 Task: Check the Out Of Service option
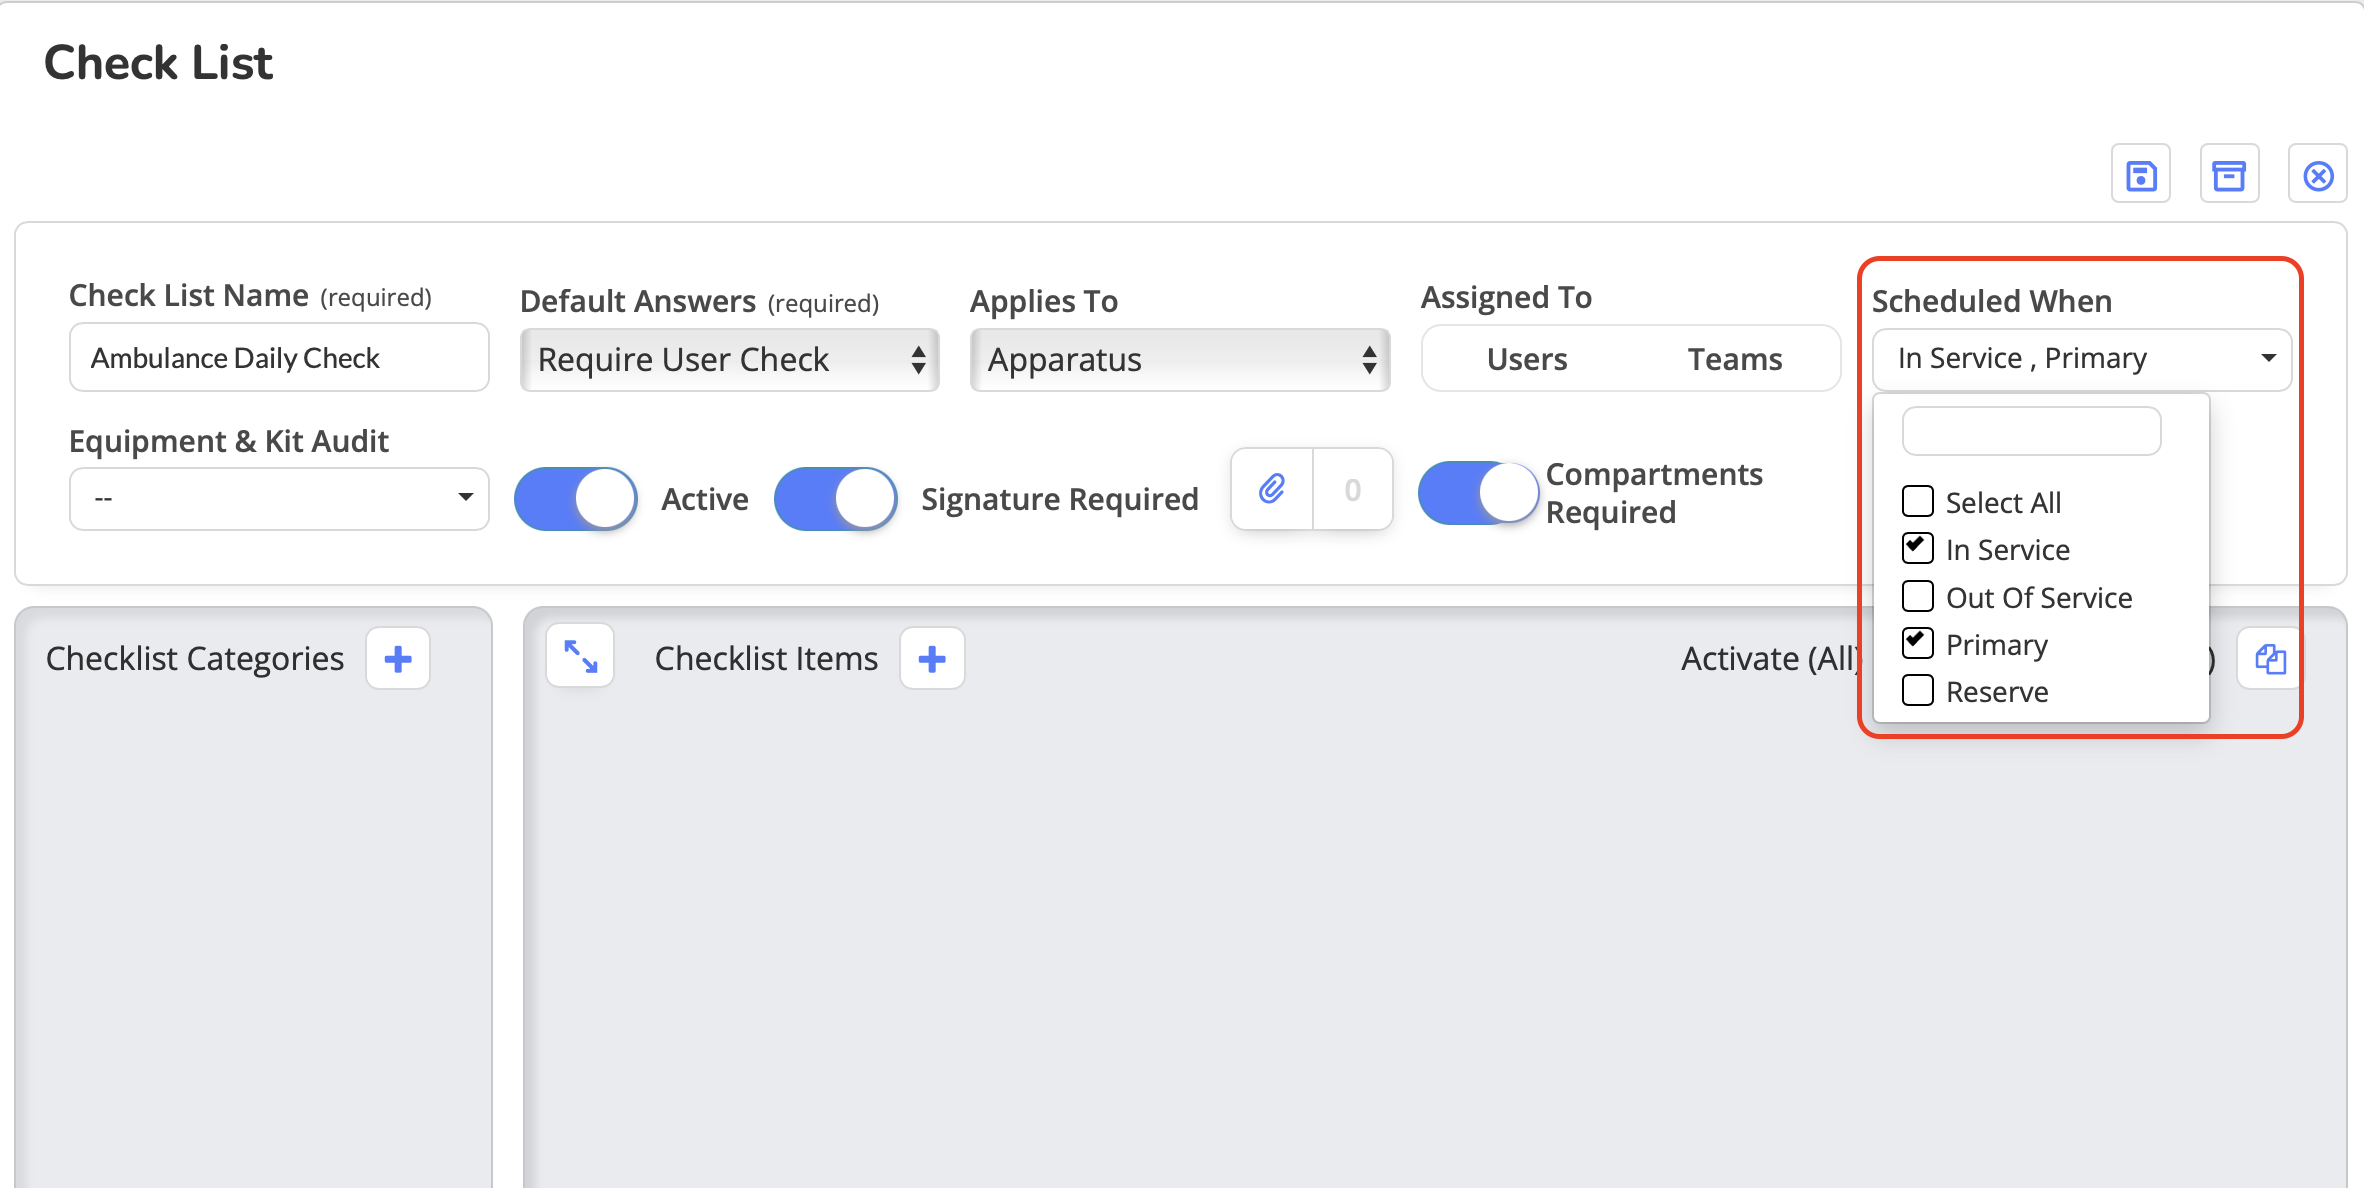(1918, 596)
